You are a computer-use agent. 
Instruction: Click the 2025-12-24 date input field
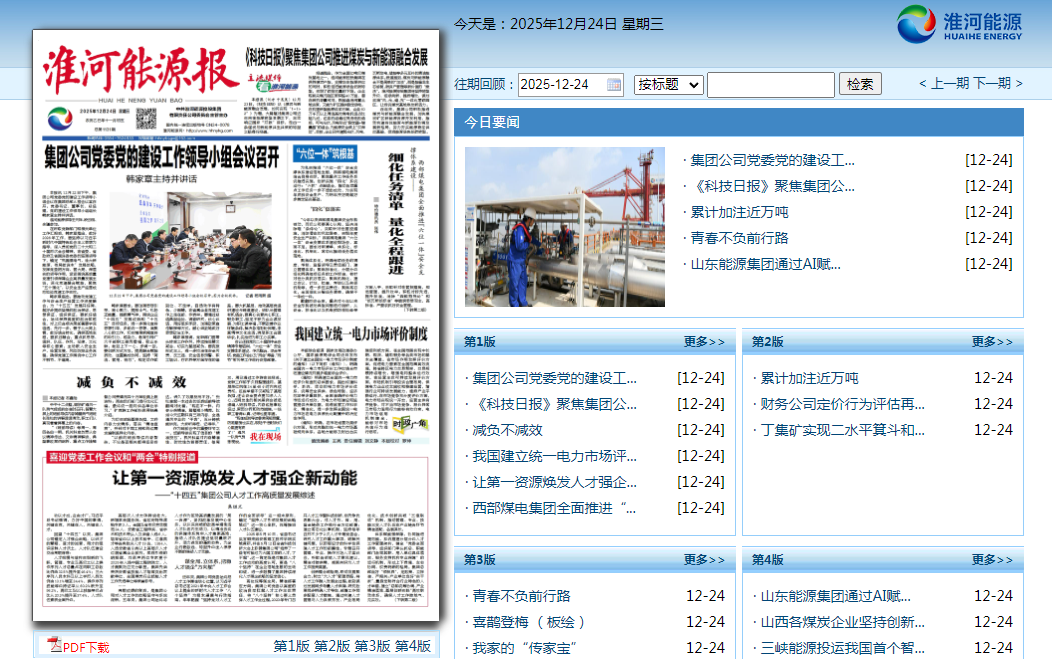[x=560, y=85]
